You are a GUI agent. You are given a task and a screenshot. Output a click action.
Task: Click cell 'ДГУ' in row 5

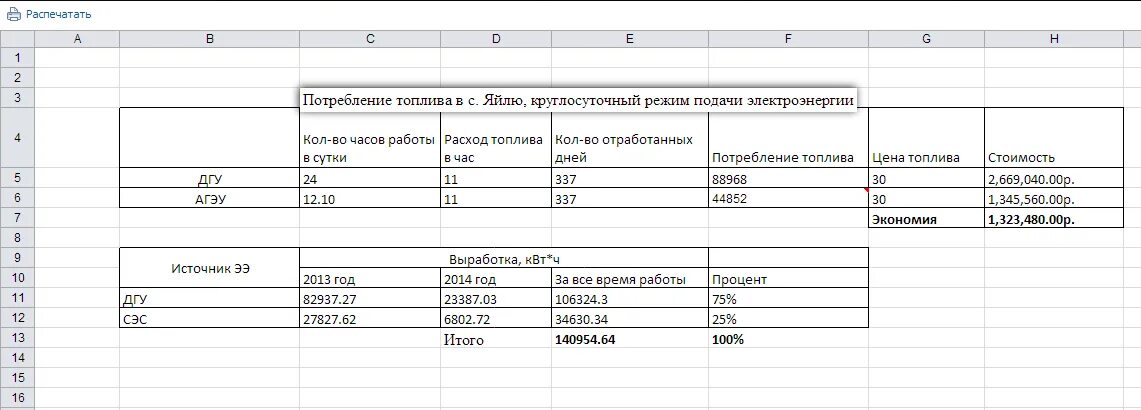coord(210,178)
